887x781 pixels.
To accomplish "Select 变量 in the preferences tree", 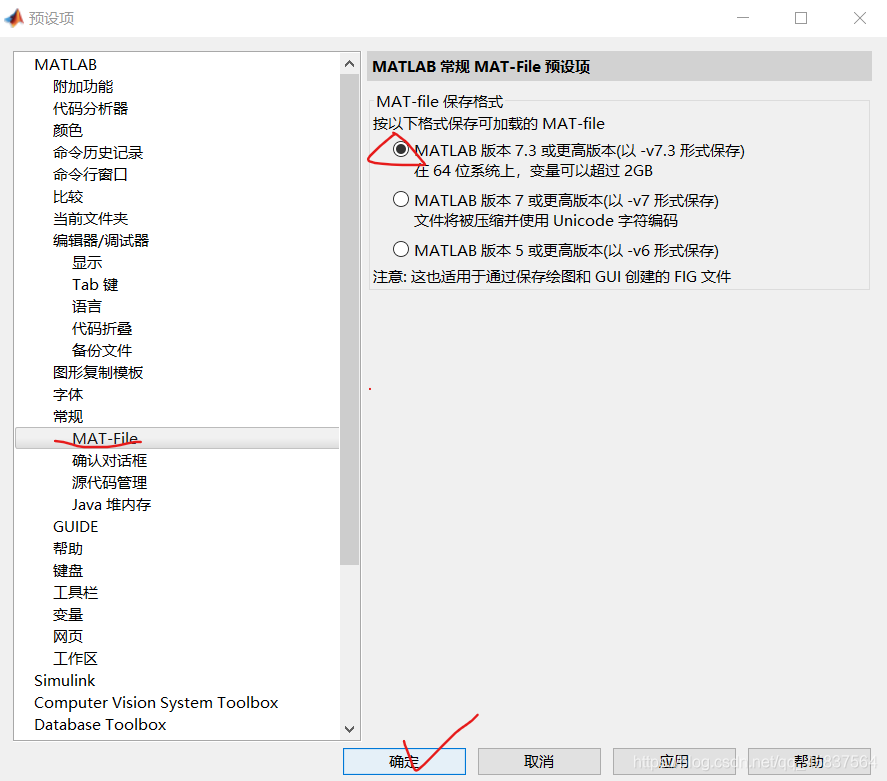I will (68, 615).
